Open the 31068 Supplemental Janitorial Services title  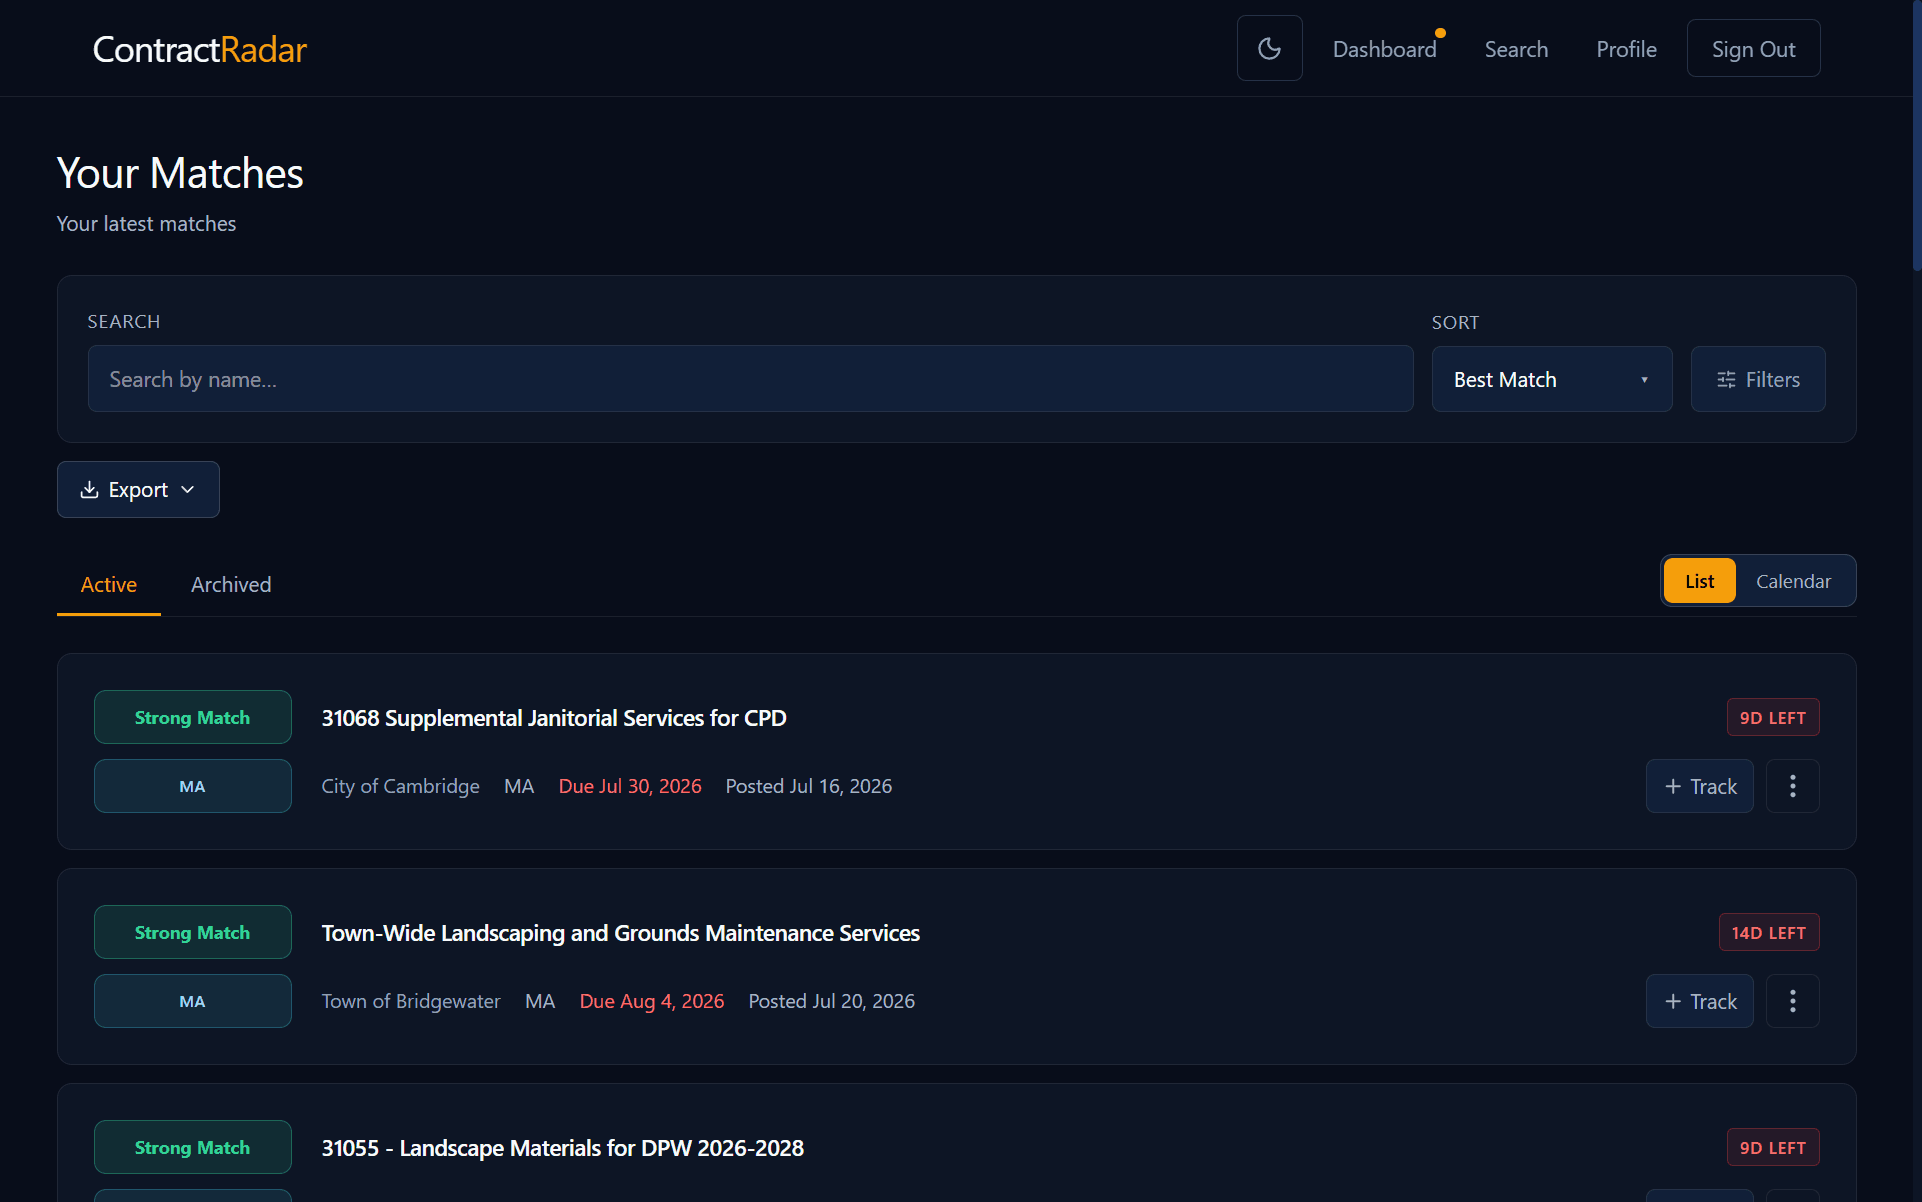554,718
